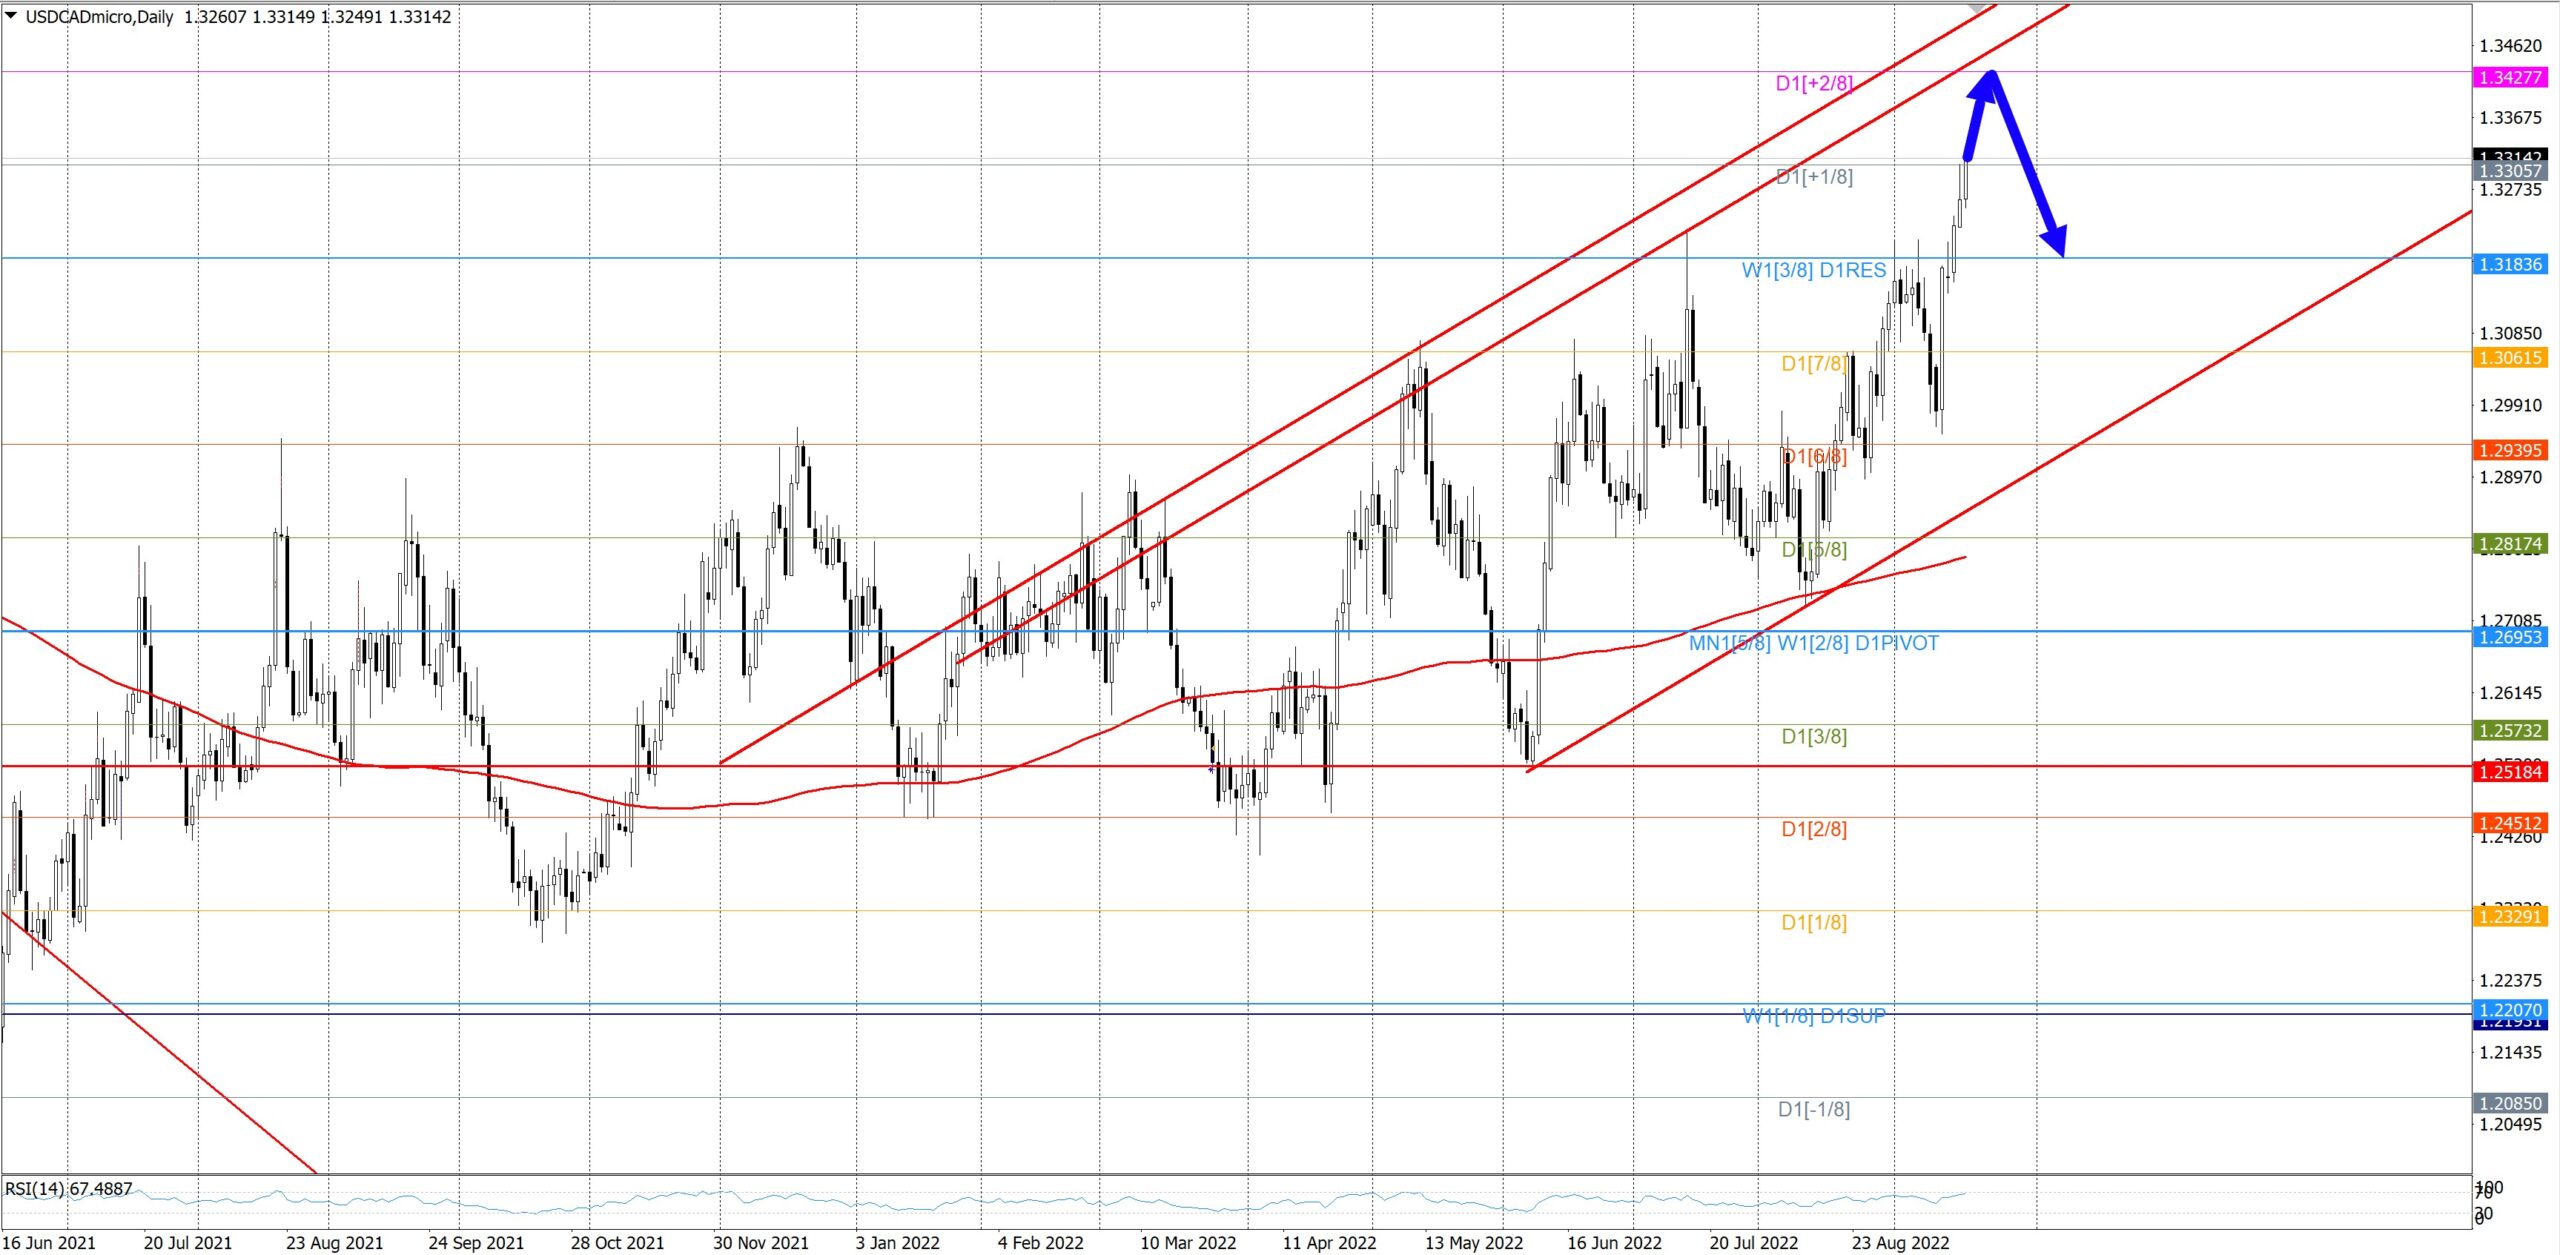Image resolution: width=2560 pixels, height=1255 pixels.
Task: Click the 23 Aug 2022 date marker
Action: pyautogui.click(x=1900, y=1242)
